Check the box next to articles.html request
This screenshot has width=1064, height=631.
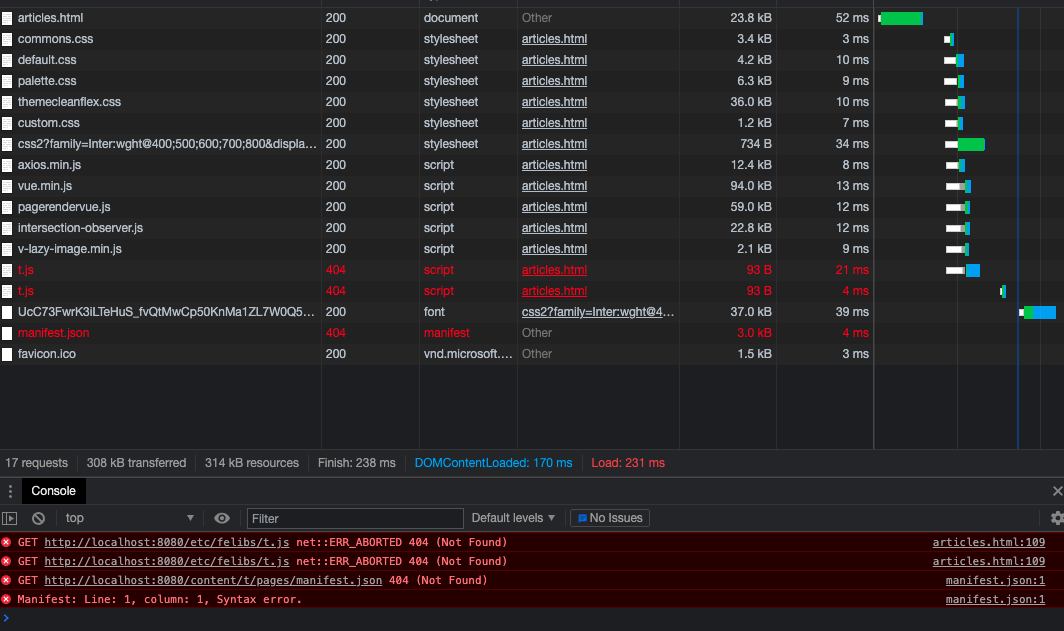tap(7, 17)
